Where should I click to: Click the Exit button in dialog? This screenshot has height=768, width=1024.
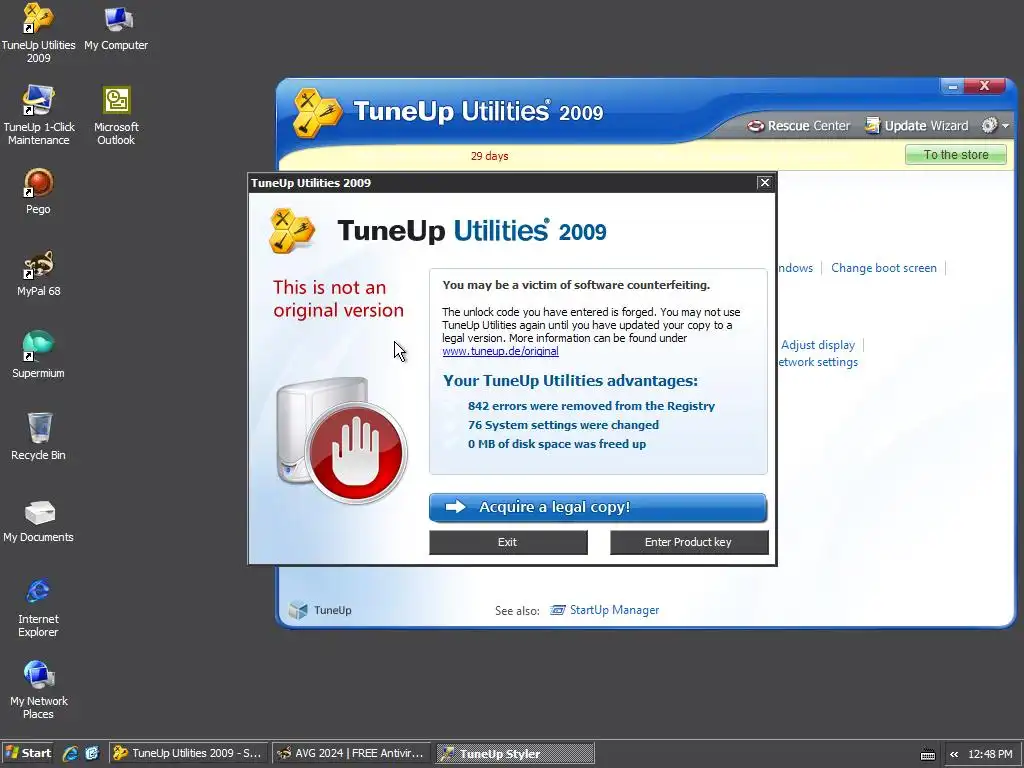(x=508, y=542)
